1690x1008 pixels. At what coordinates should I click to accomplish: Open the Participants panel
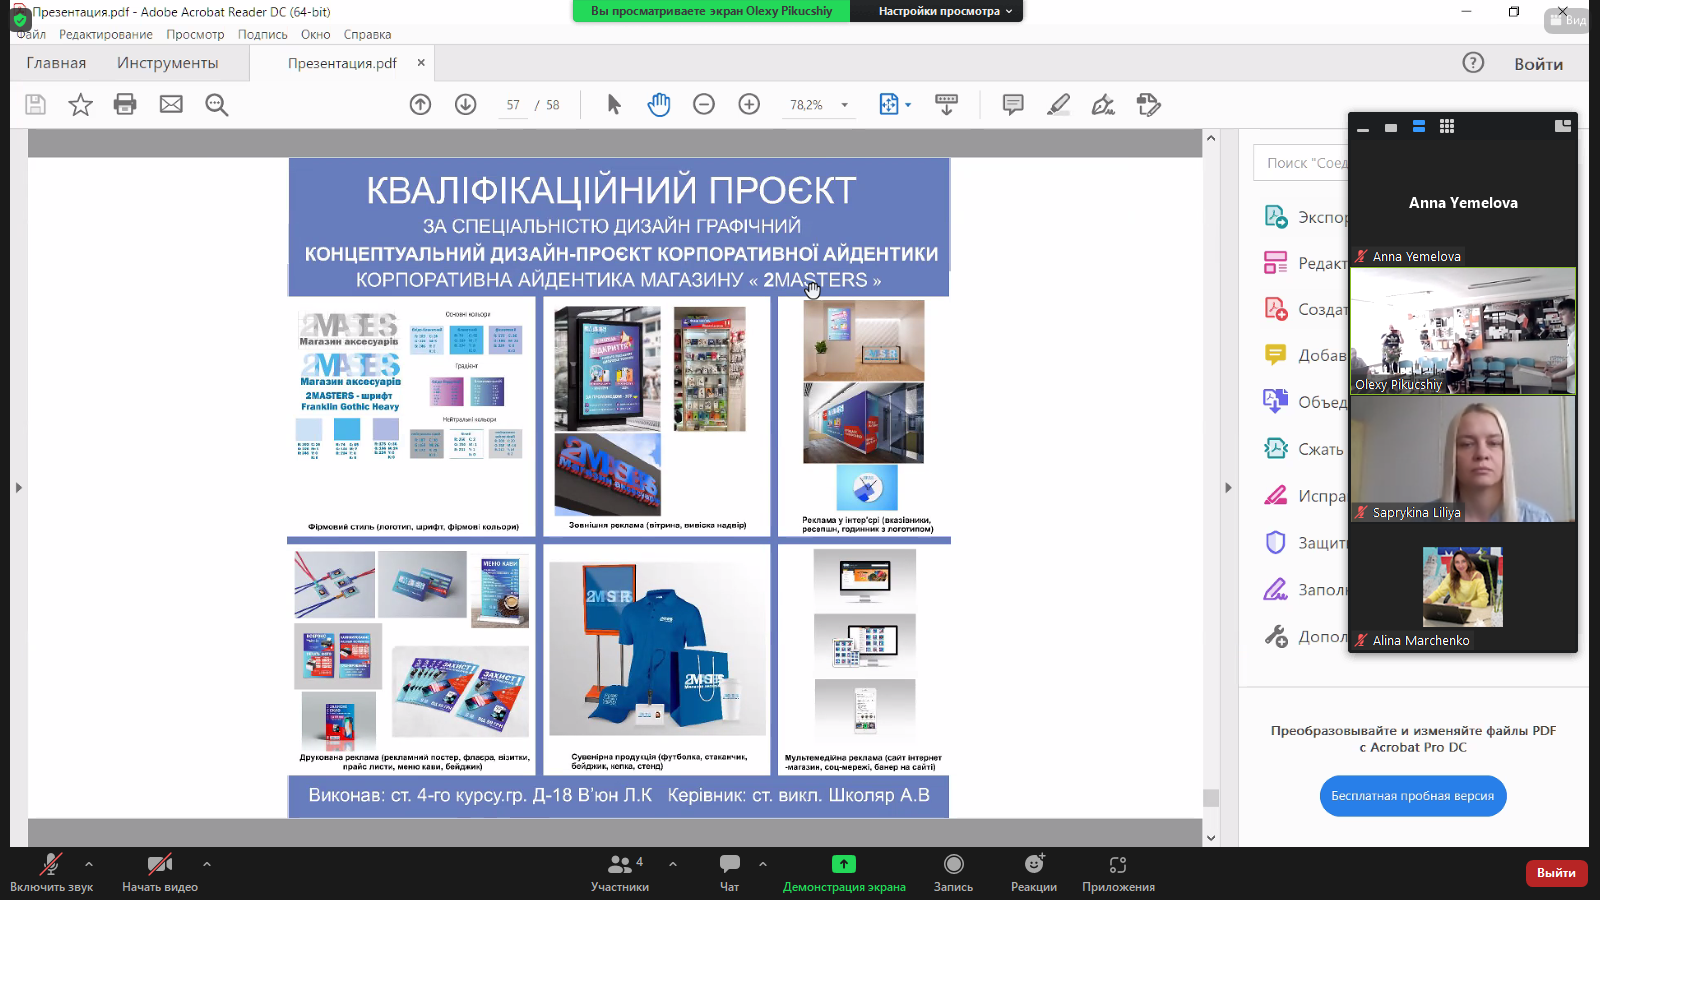620,872
